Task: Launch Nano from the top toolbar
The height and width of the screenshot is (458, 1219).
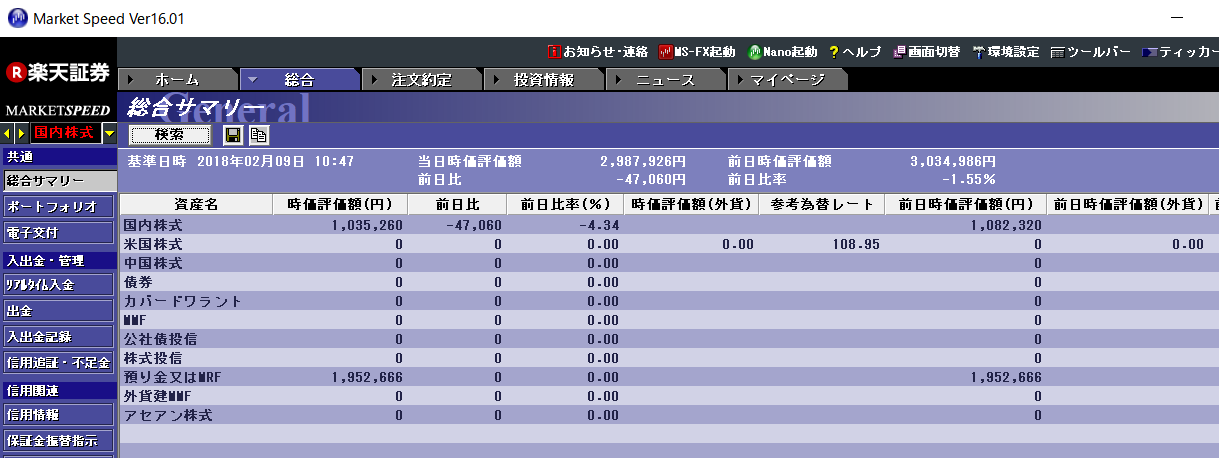Action: tap(783, 51)
